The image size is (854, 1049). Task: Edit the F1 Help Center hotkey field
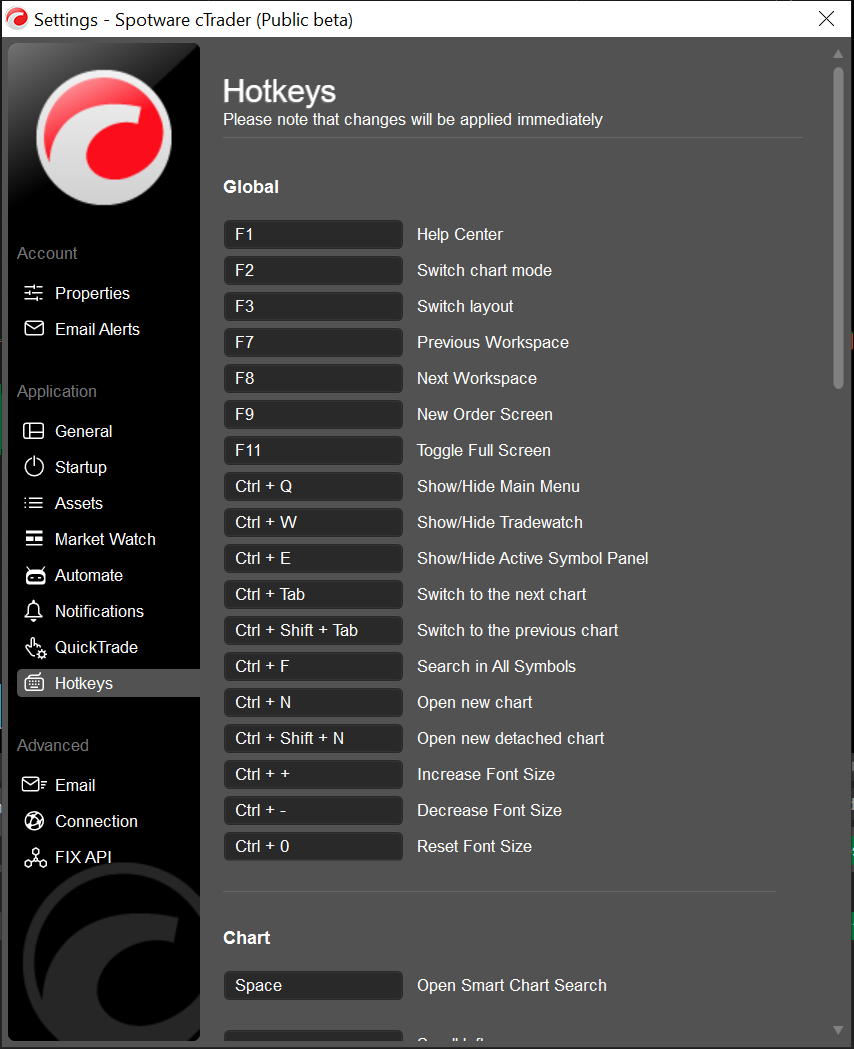pos(313,234)
